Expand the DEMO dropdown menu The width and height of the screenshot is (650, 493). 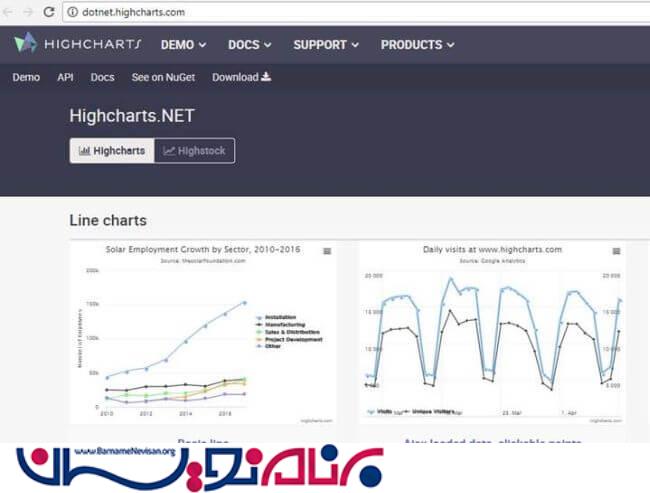pyautogui.click(x=183, y=45)
